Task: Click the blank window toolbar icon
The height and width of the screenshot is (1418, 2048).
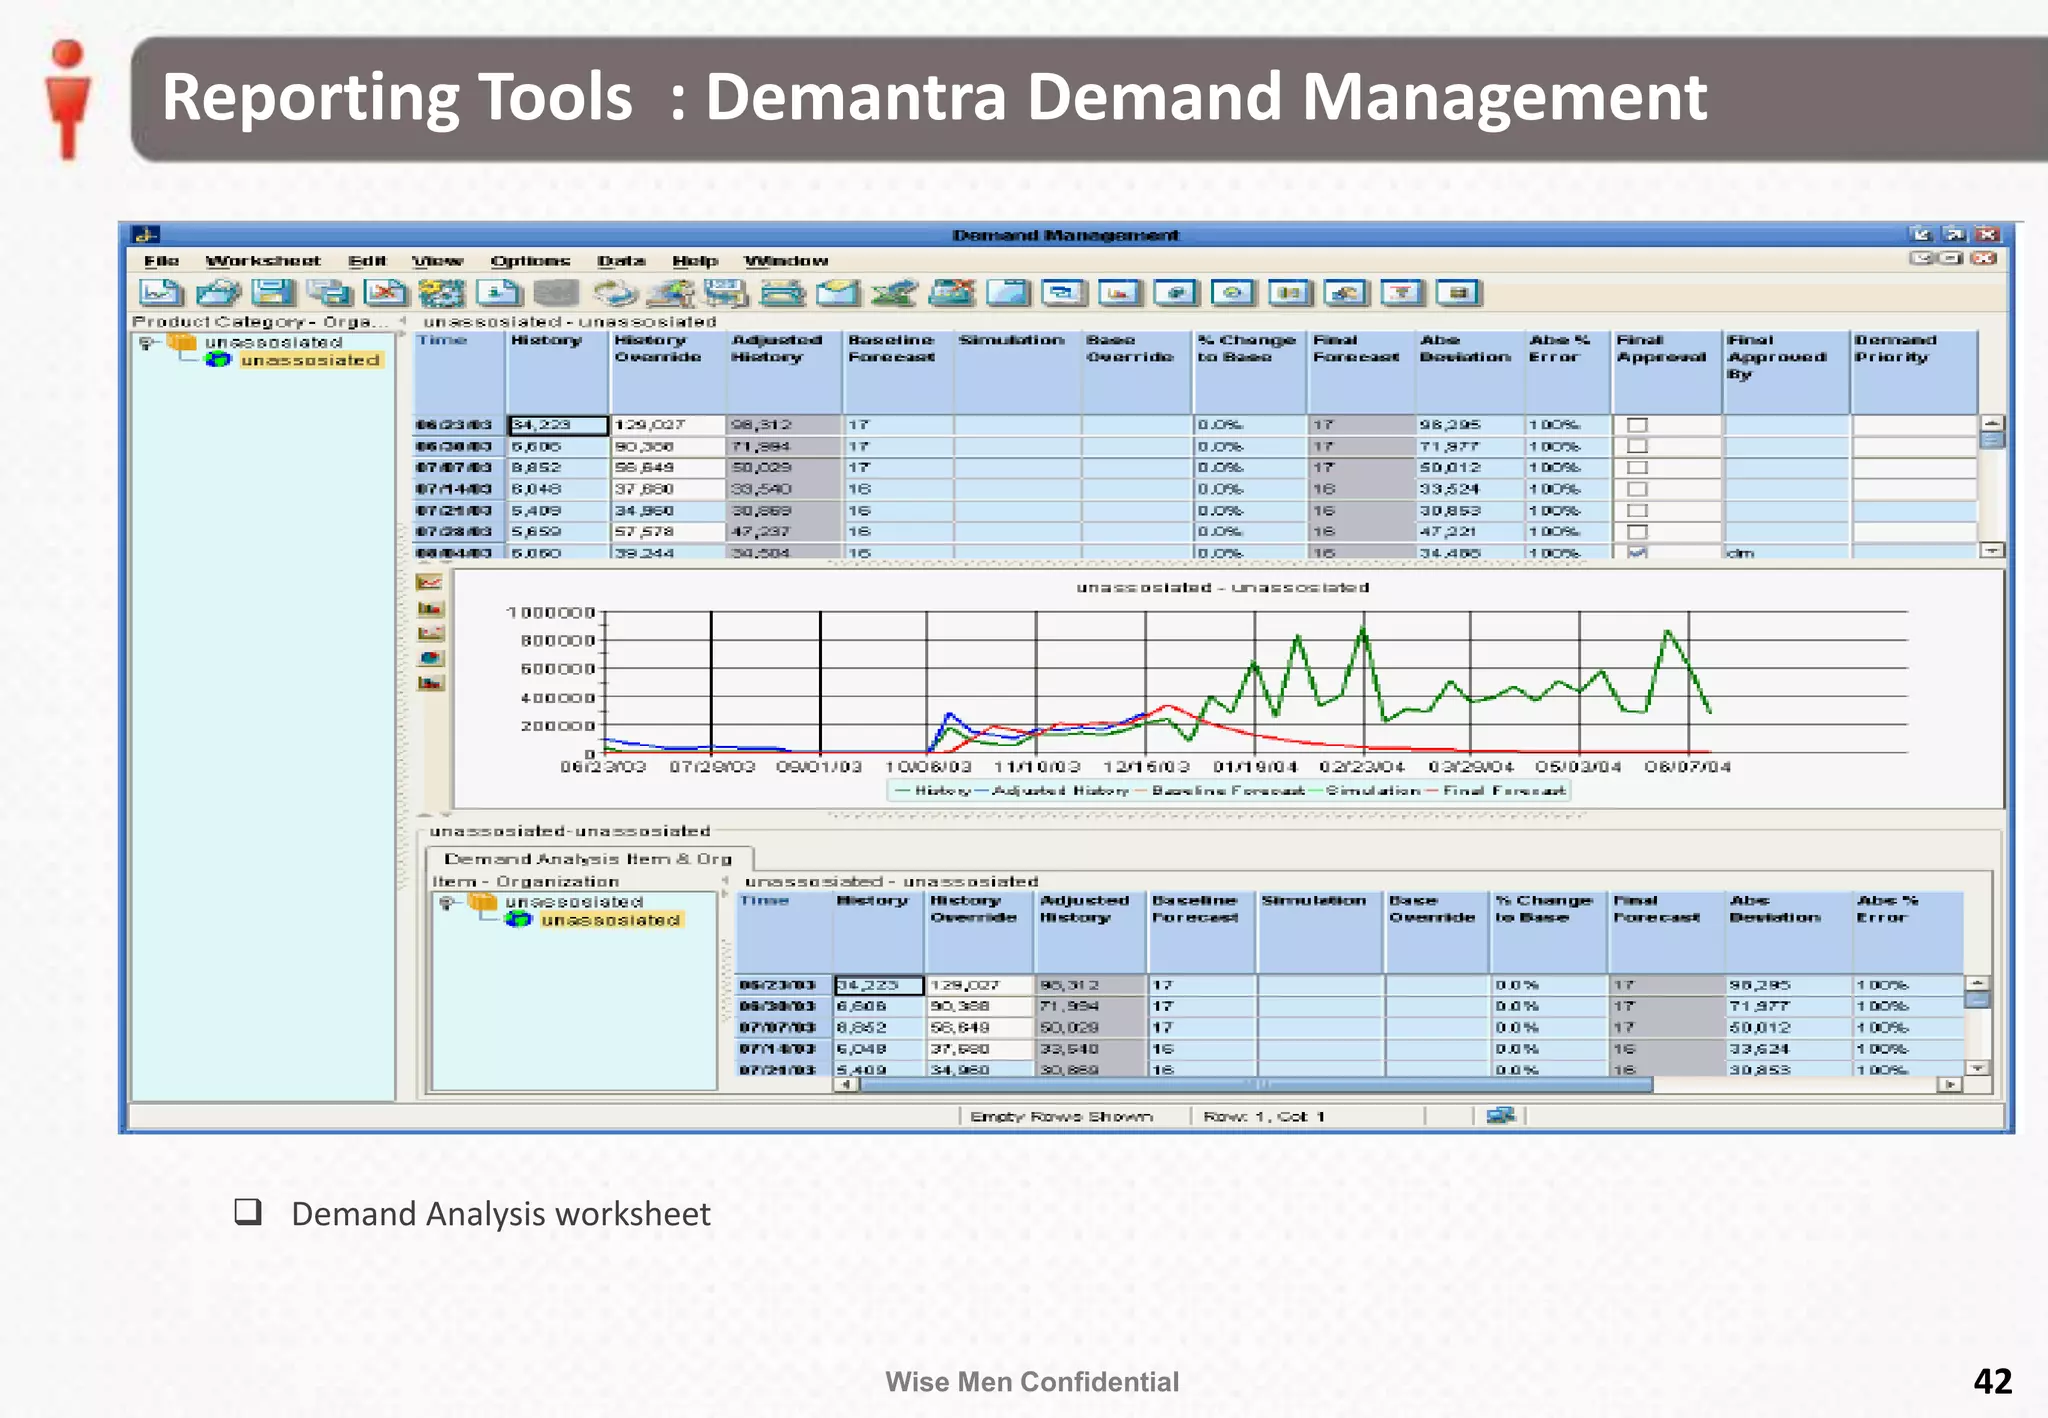Action: (1008, 292)
